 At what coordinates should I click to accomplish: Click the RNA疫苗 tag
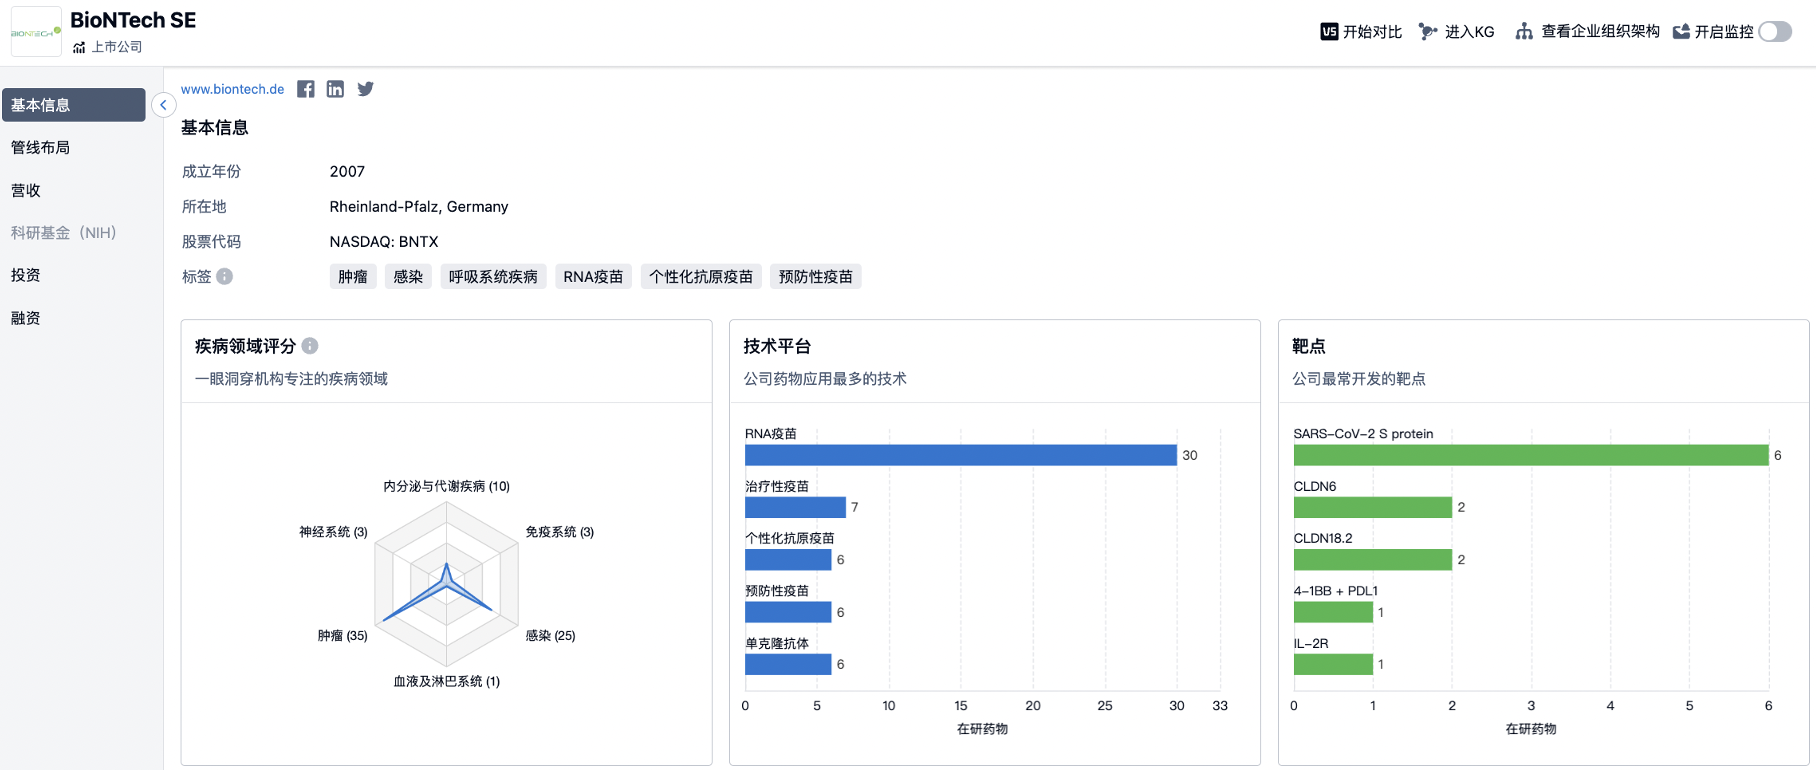(593, 277)
